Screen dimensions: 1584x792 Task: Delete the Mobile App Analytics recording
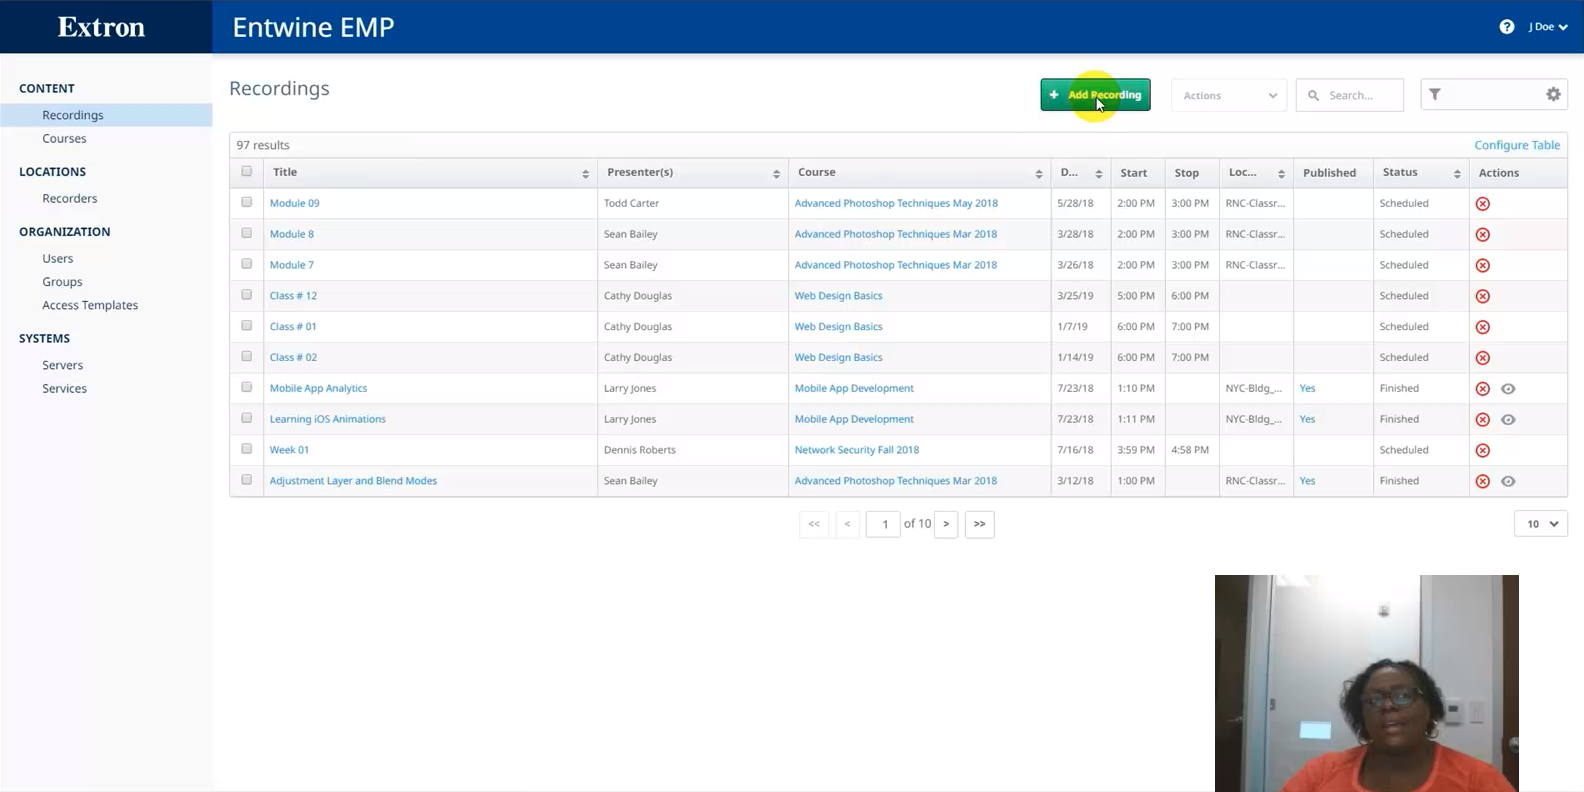(x=1483, y=389)
